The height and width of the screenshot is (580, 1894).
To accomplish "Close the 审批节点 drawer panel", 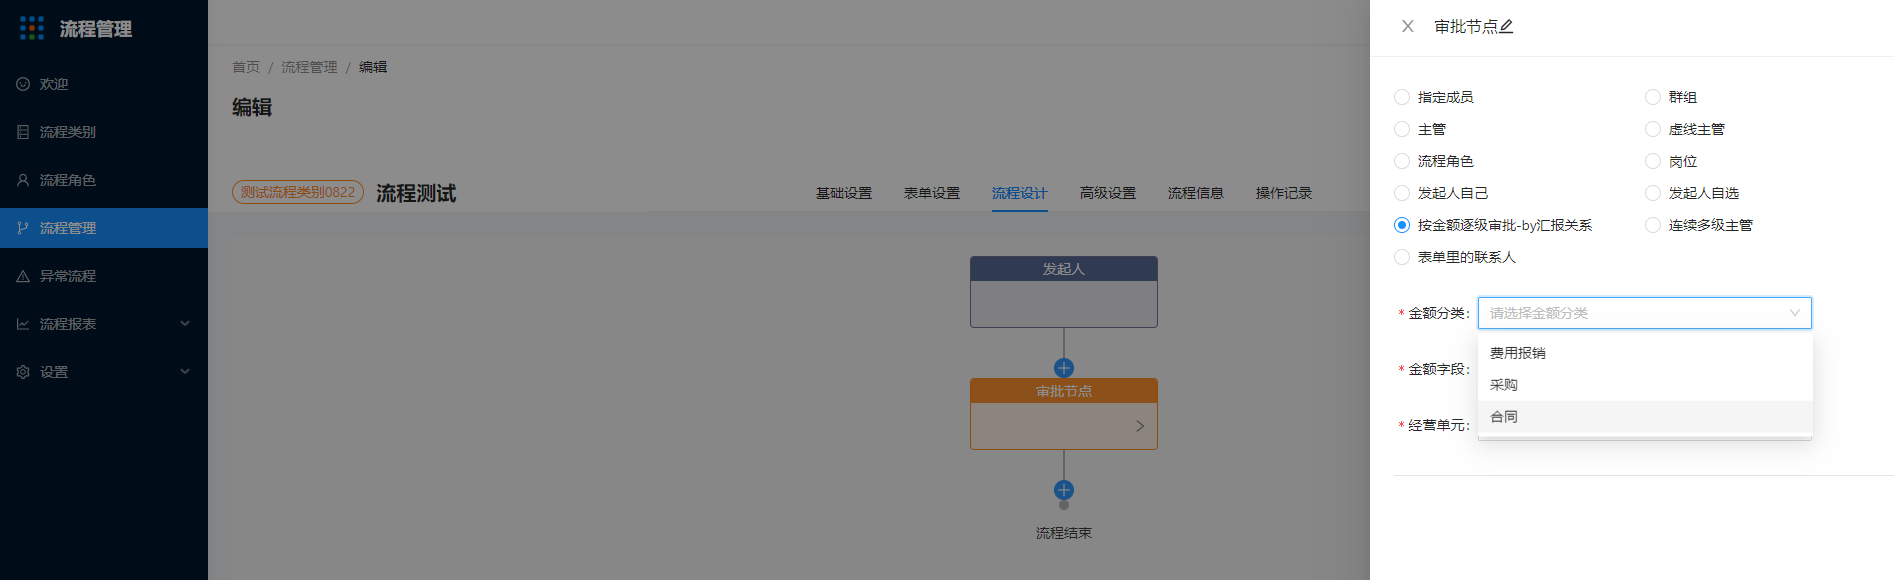I will click(x=1408, y=27).
